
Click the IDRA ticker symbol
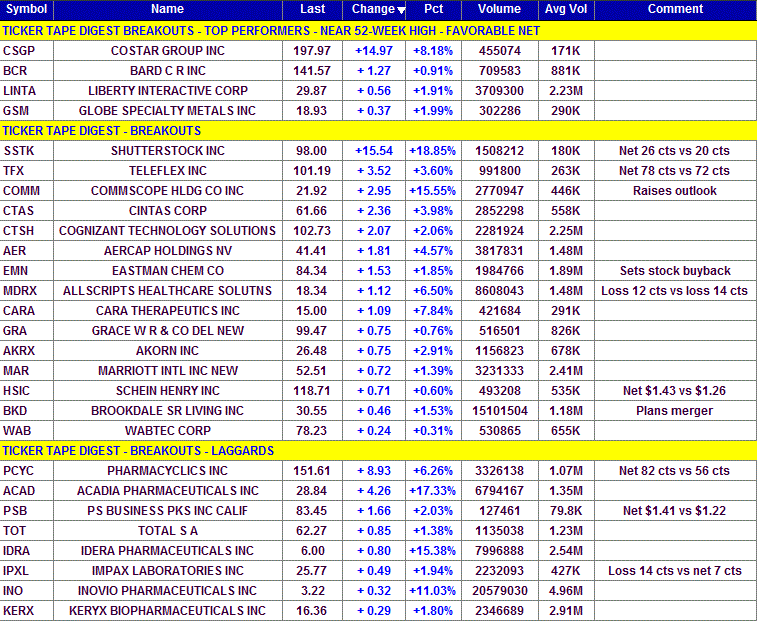pos(16,551)
